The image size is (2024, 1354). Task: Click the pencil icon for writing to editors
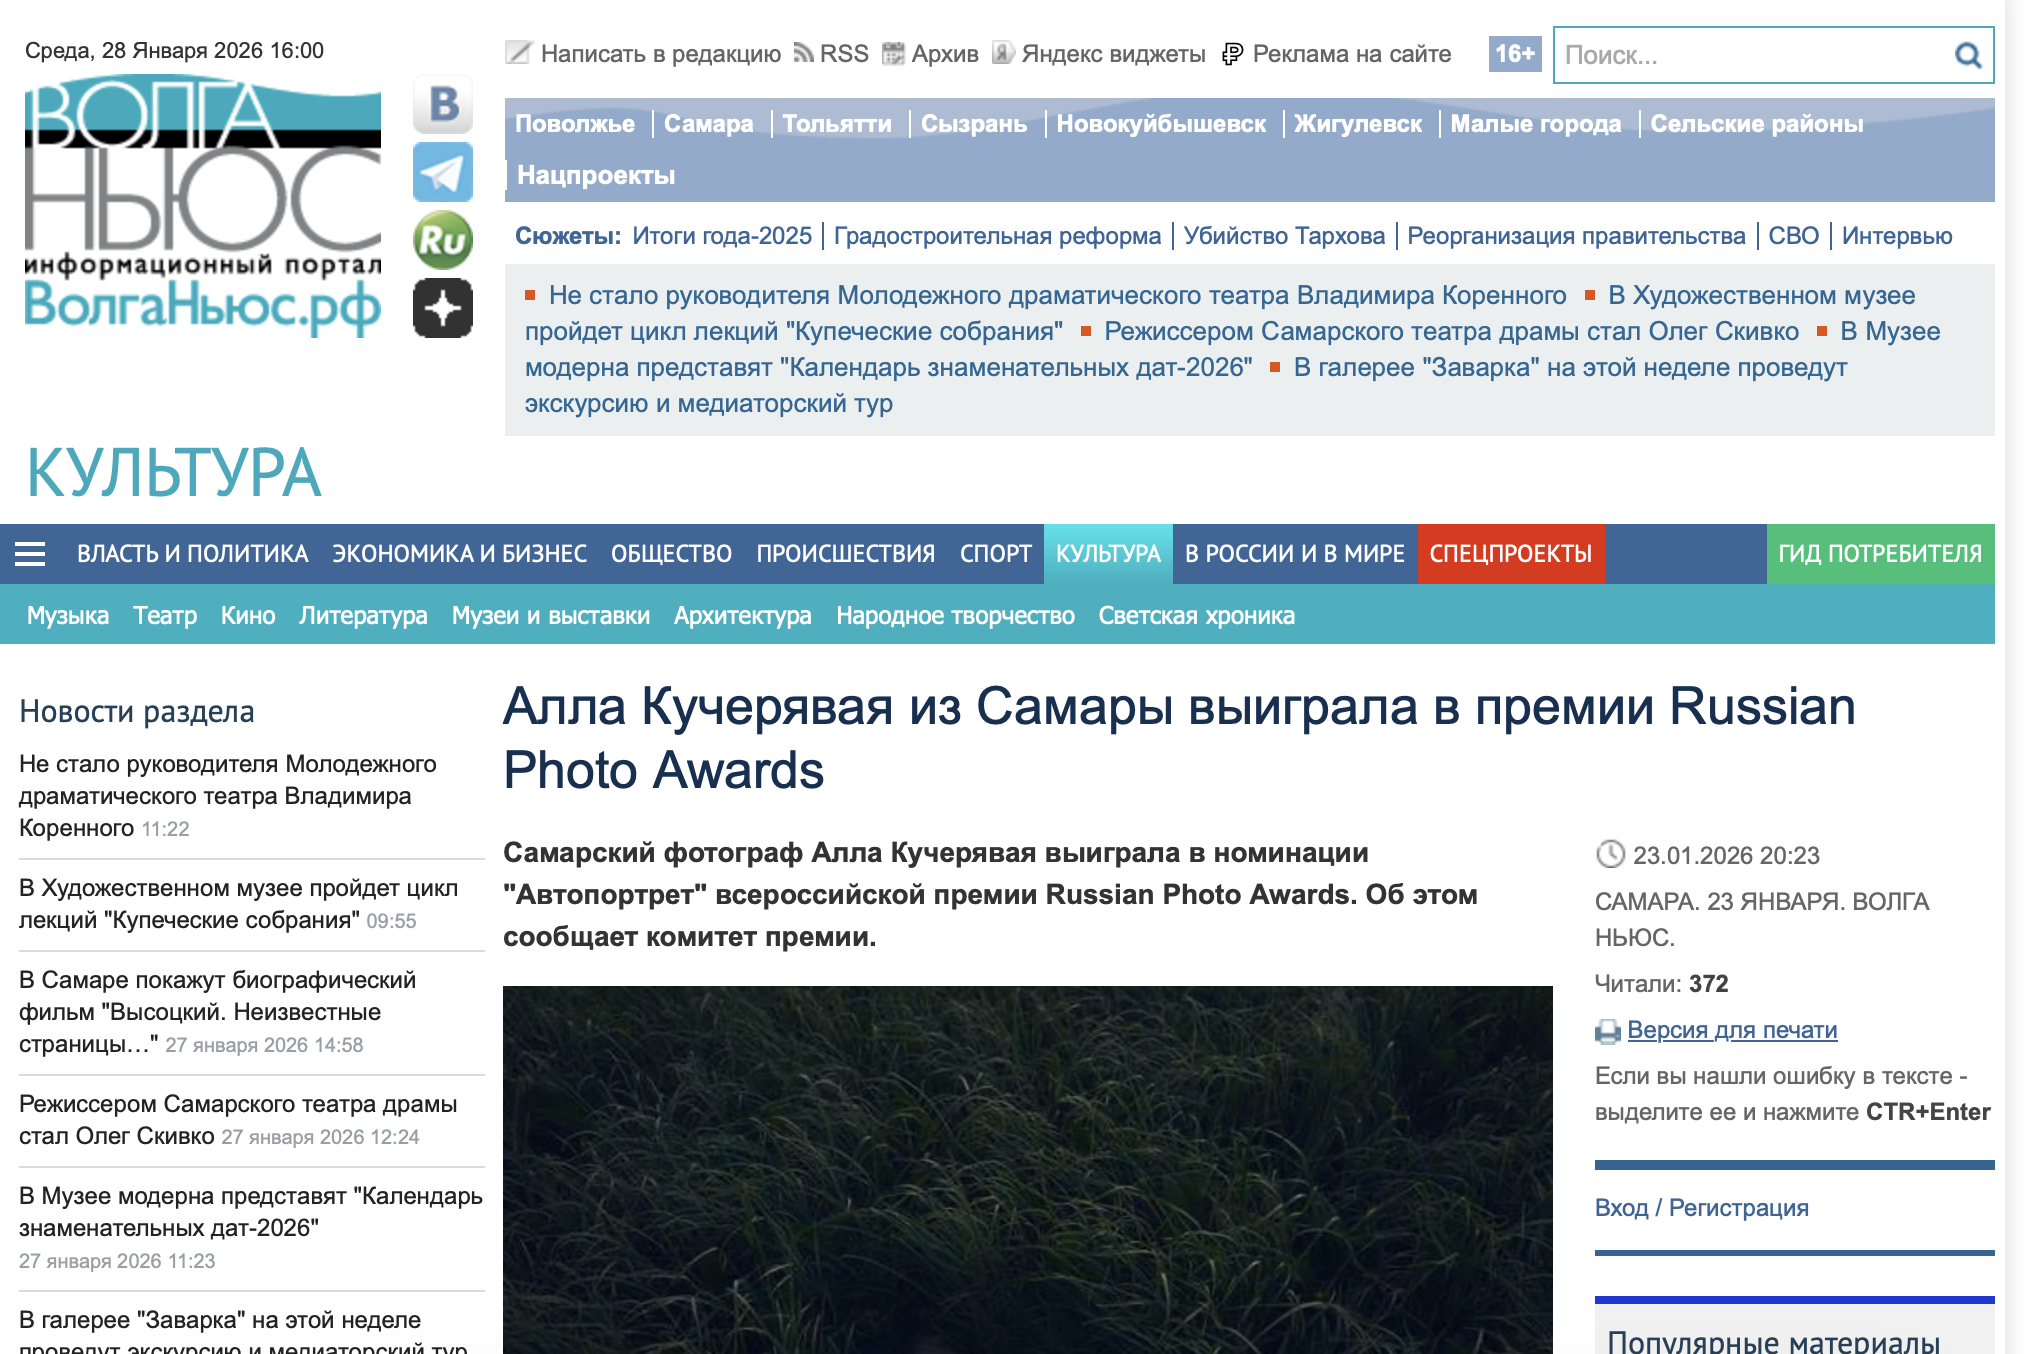click(518, 53)
